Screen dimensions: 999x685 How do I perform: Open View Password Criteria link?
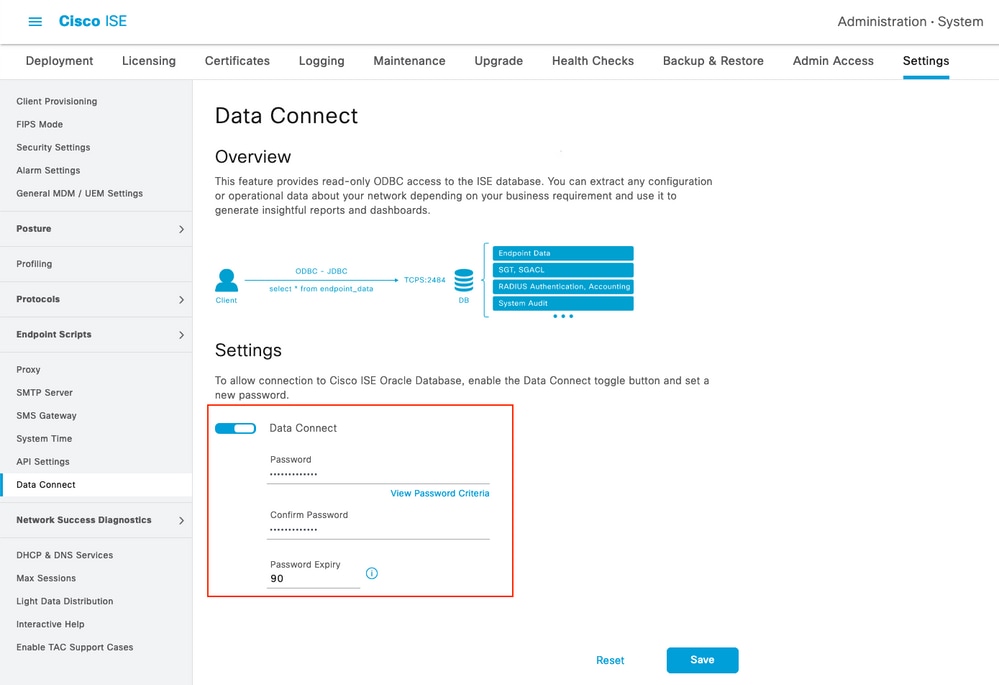[440, 493]
